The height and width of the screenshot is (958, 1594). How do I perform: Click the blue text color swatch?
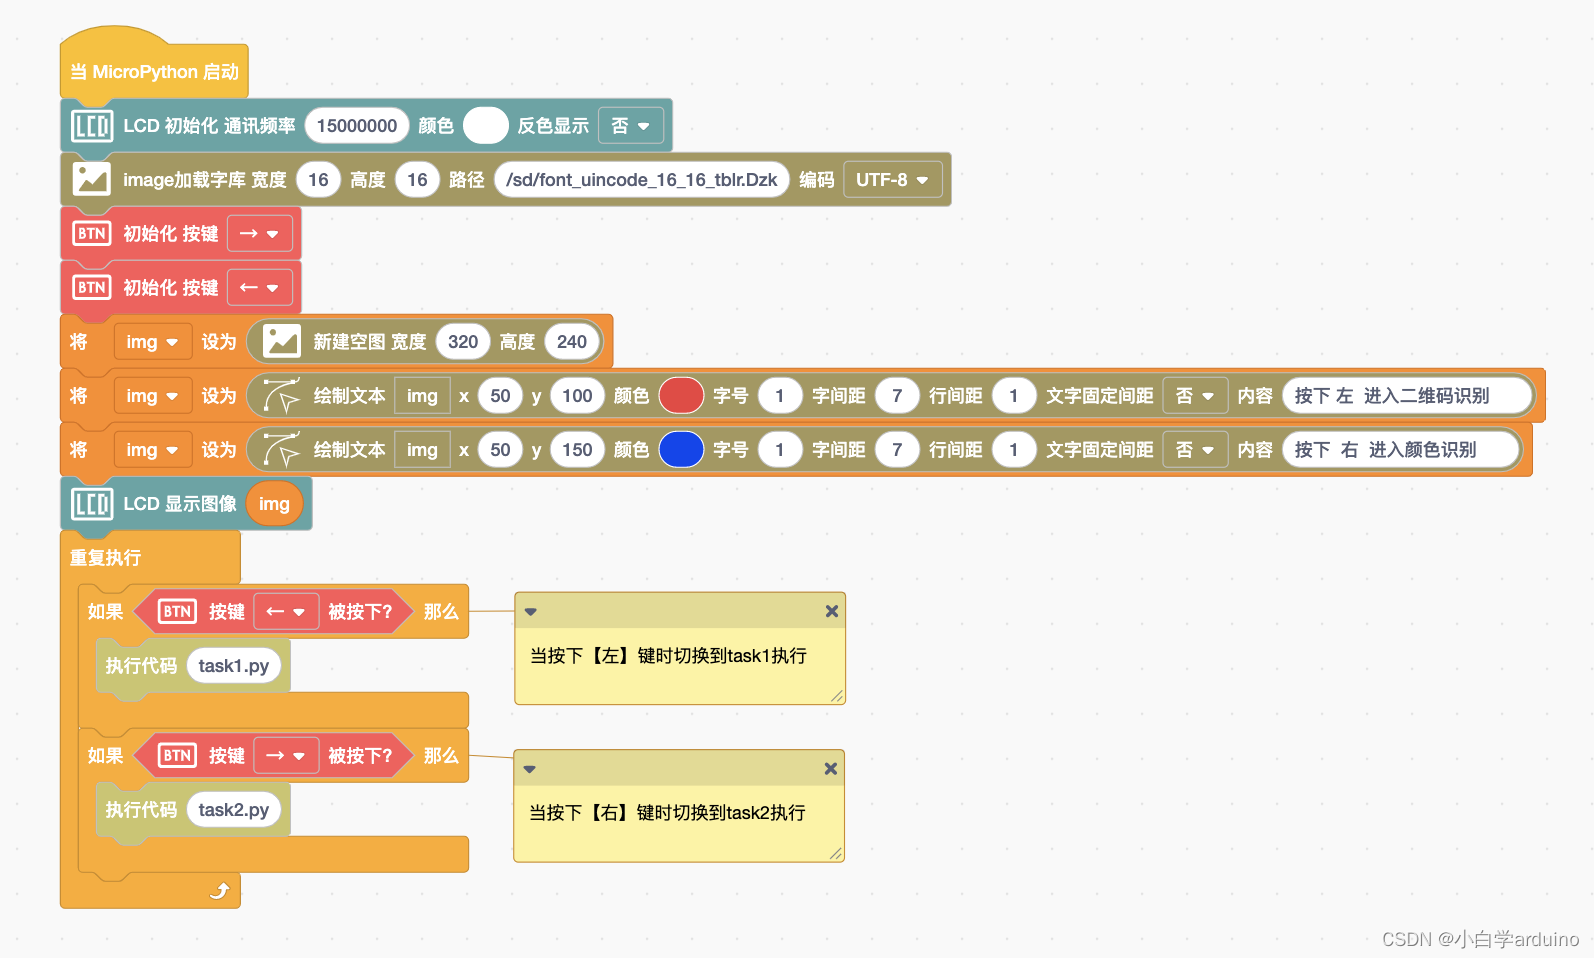tap(681, 450)
